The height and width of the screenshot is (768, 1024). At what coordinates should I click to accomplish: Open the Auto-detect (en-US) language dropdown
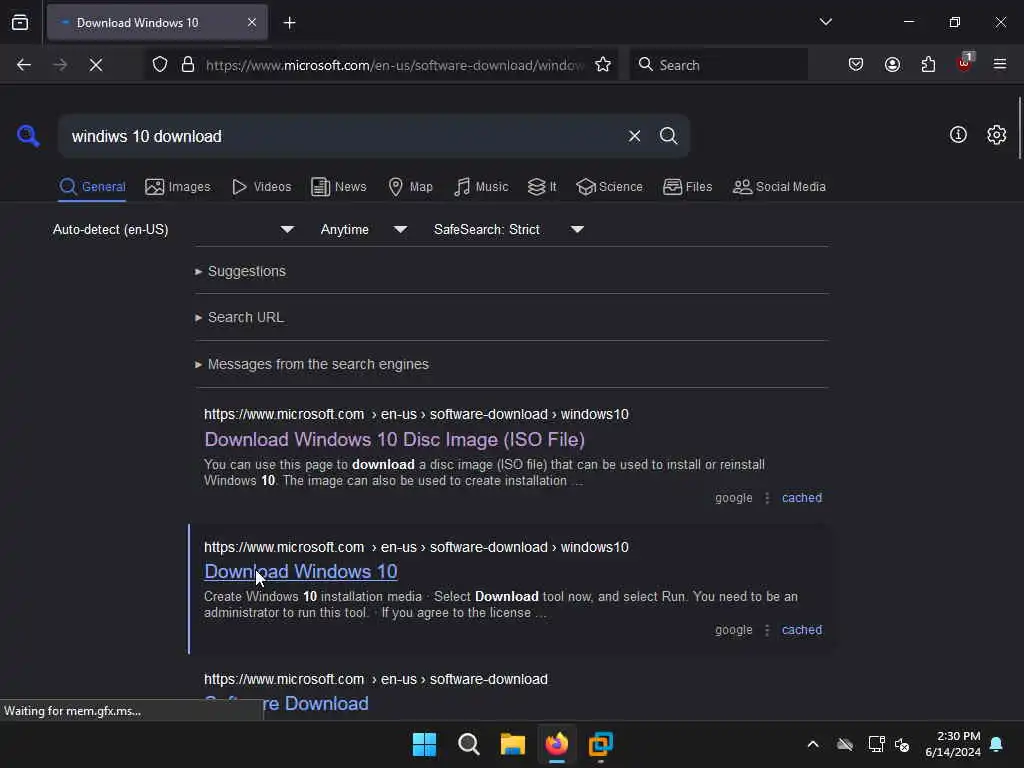[x=173, y=230]
